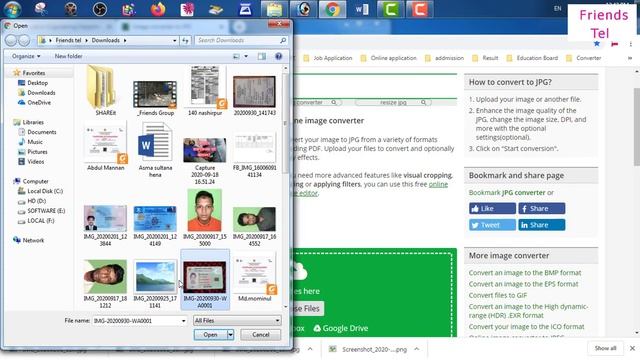The width and height of the screenshot is (640, 360).
Task: Click the Tweet button
Action: click(x=492, y=225)
